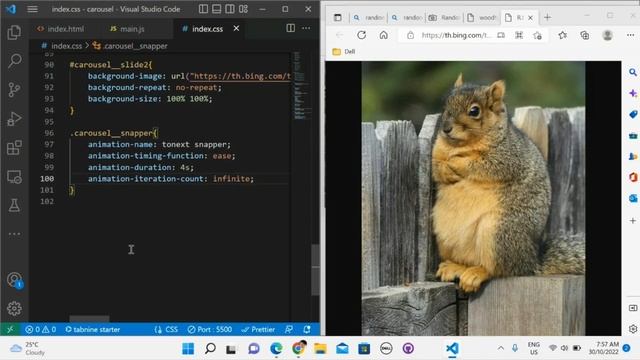Open the Edge profile avatar
Screen dimensions: 640x360
(x=607, y=35)
